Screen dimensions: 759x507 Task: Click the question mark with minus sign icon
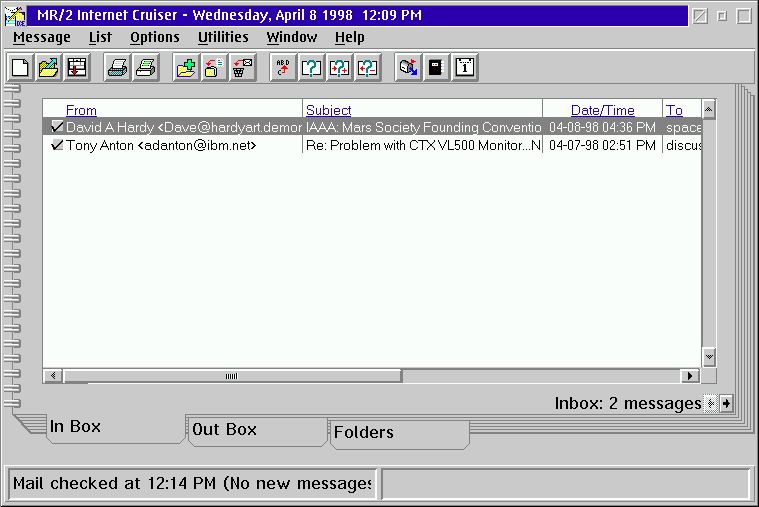[x=368, y=67]
